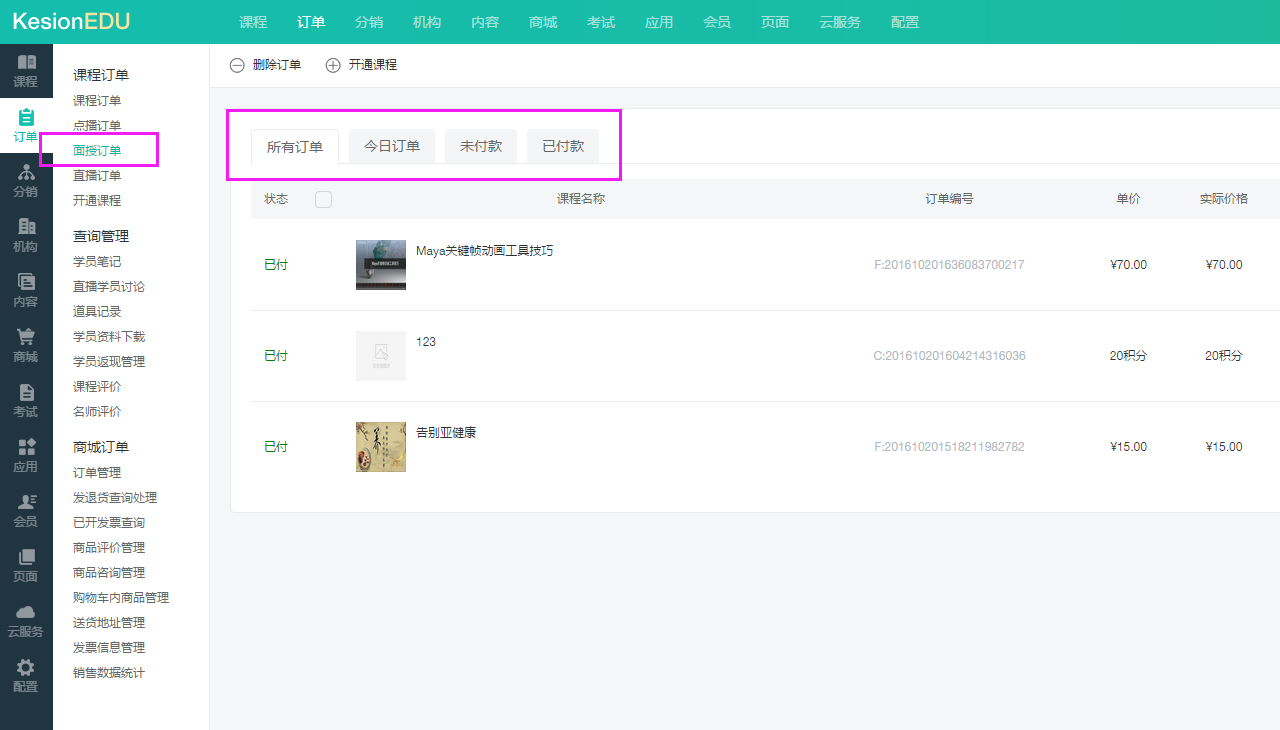The width and height of the screenshot is (1280, 730).
Task: Click the Maya关键帧动画工具技巧 course thumbnail
Action: tap(381, 265)
